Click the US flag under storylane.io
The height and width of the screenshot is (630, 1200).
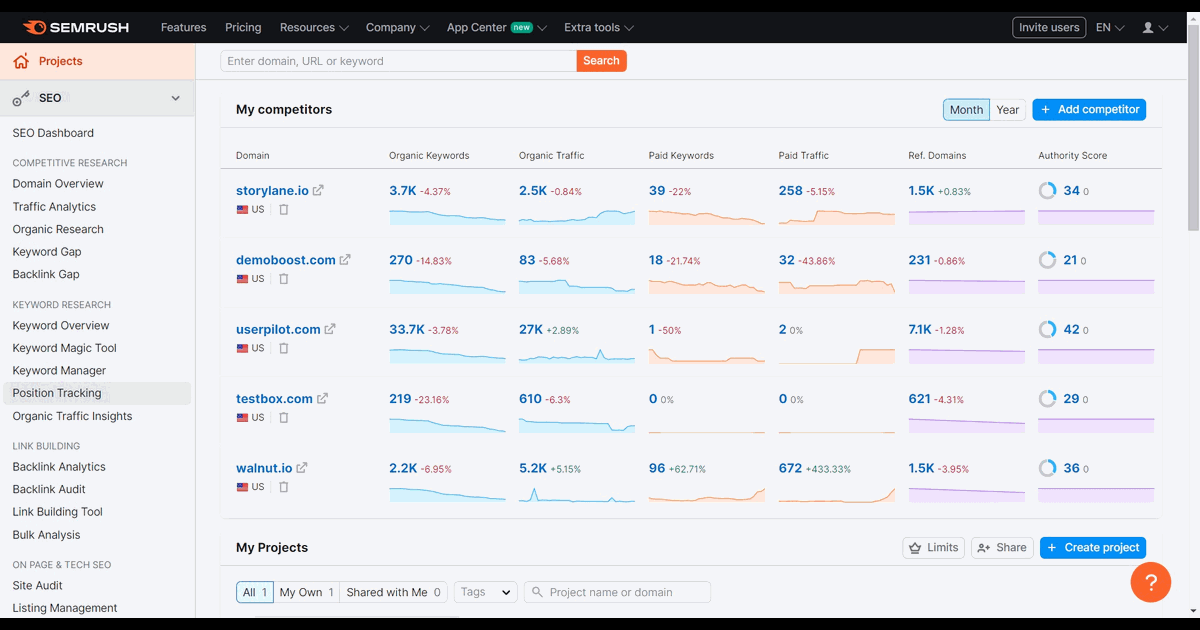pyautogui.click(x=242, y=210)
